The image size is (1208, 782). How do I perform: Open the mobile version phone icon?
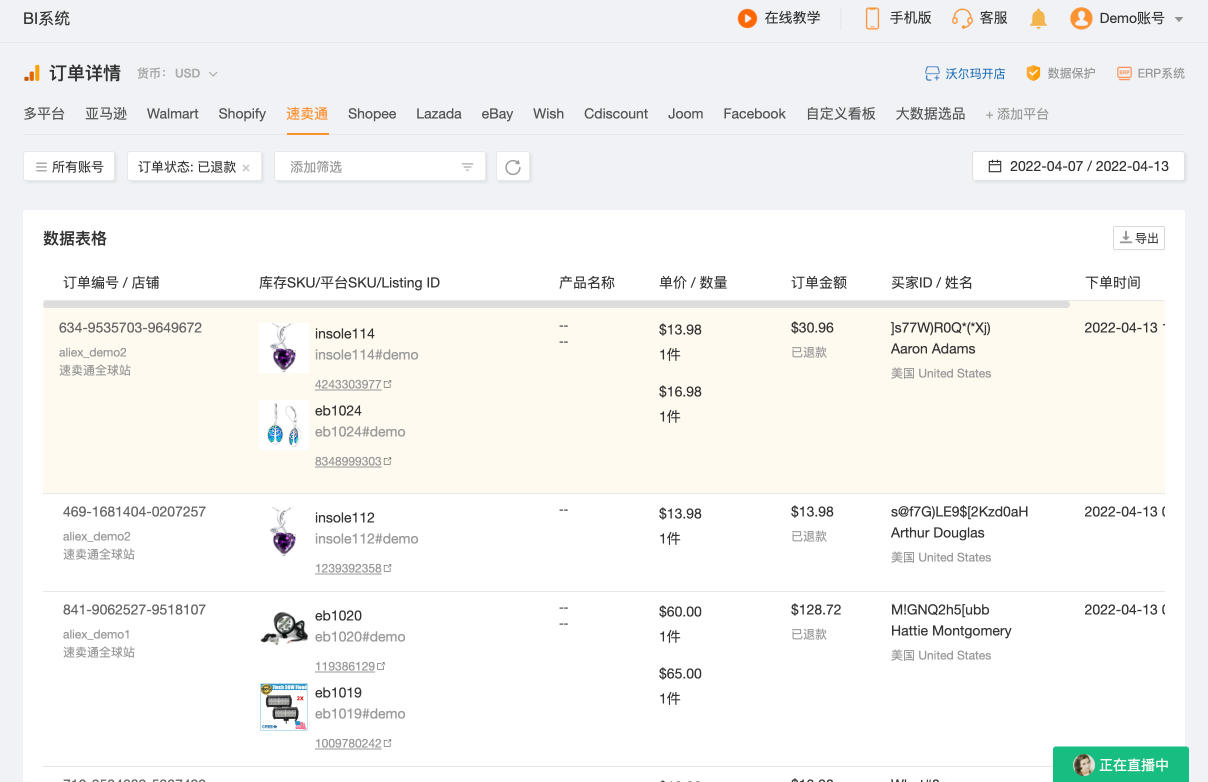872,18
